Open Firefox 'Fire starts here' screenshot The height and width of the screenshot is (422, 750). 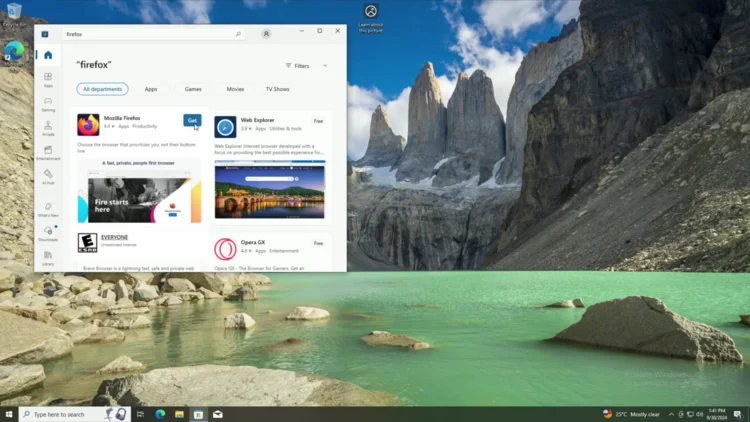[x=139, y=190]
